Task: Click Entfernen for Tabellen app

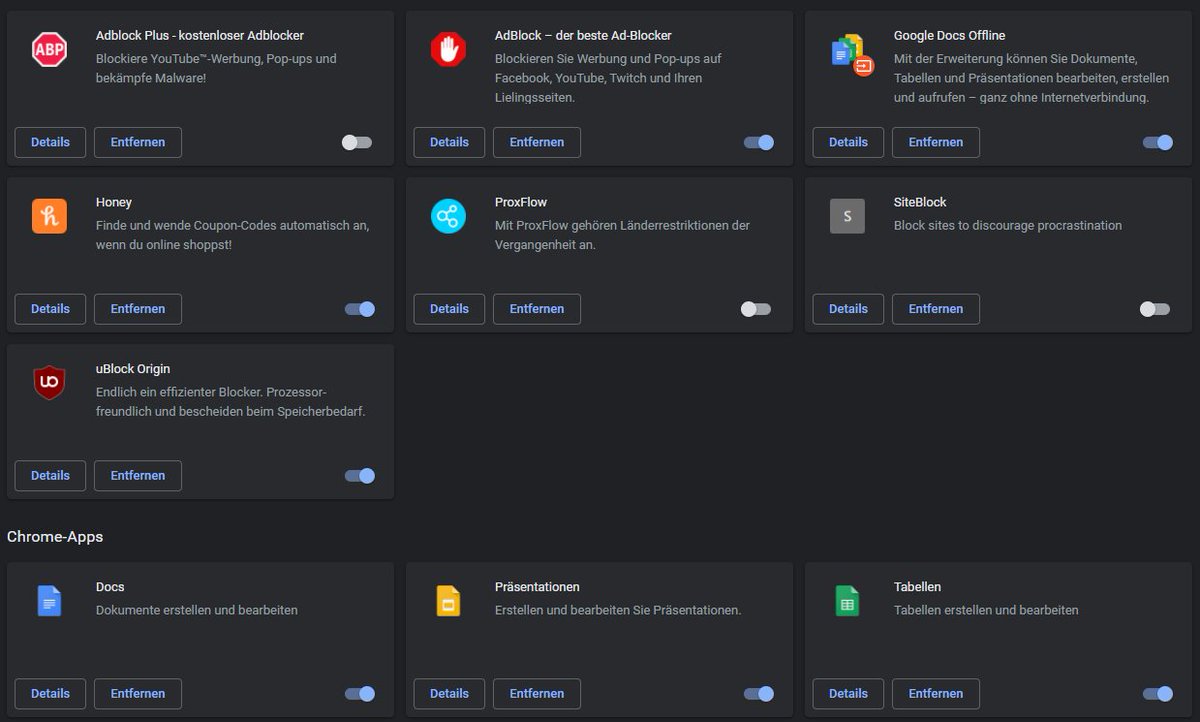Action: [x=936, y=694]
